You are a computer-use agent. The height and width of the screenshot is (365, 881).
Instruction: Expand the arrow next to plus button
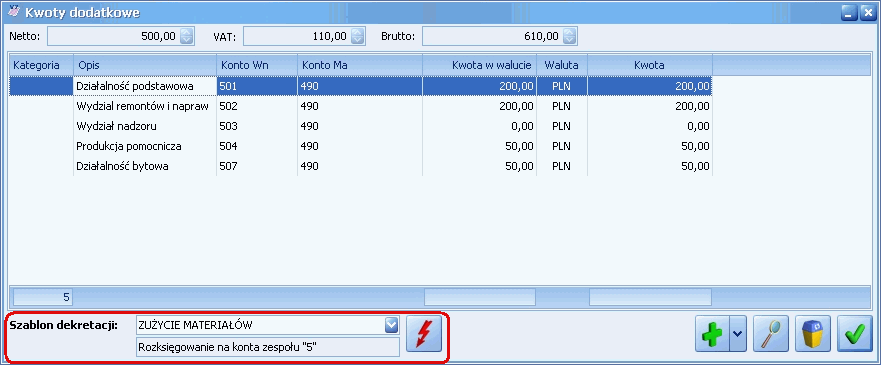pyautogui.click(x=738, y=334)
